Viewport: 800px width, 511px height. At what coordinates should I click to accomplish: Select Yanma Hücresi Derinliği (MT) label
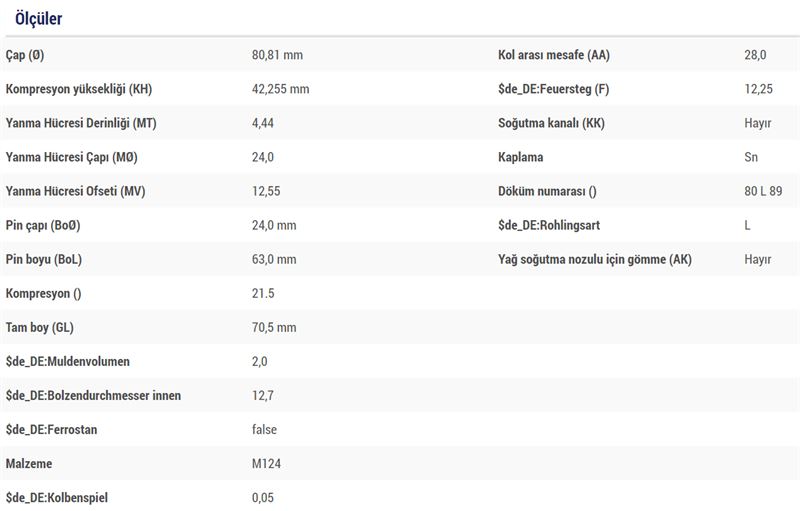[x=81, y=123]
